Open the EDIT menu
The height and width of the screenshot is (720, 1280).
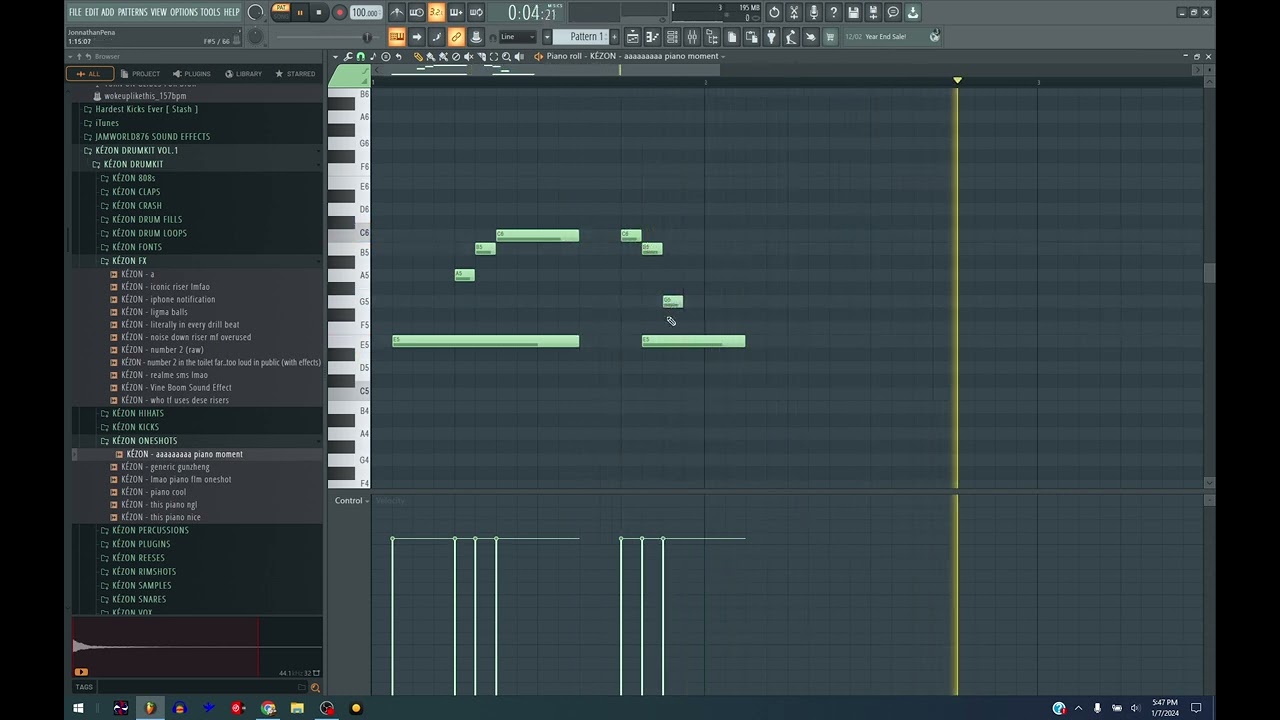pyautogui.click(x=92, y=12)
